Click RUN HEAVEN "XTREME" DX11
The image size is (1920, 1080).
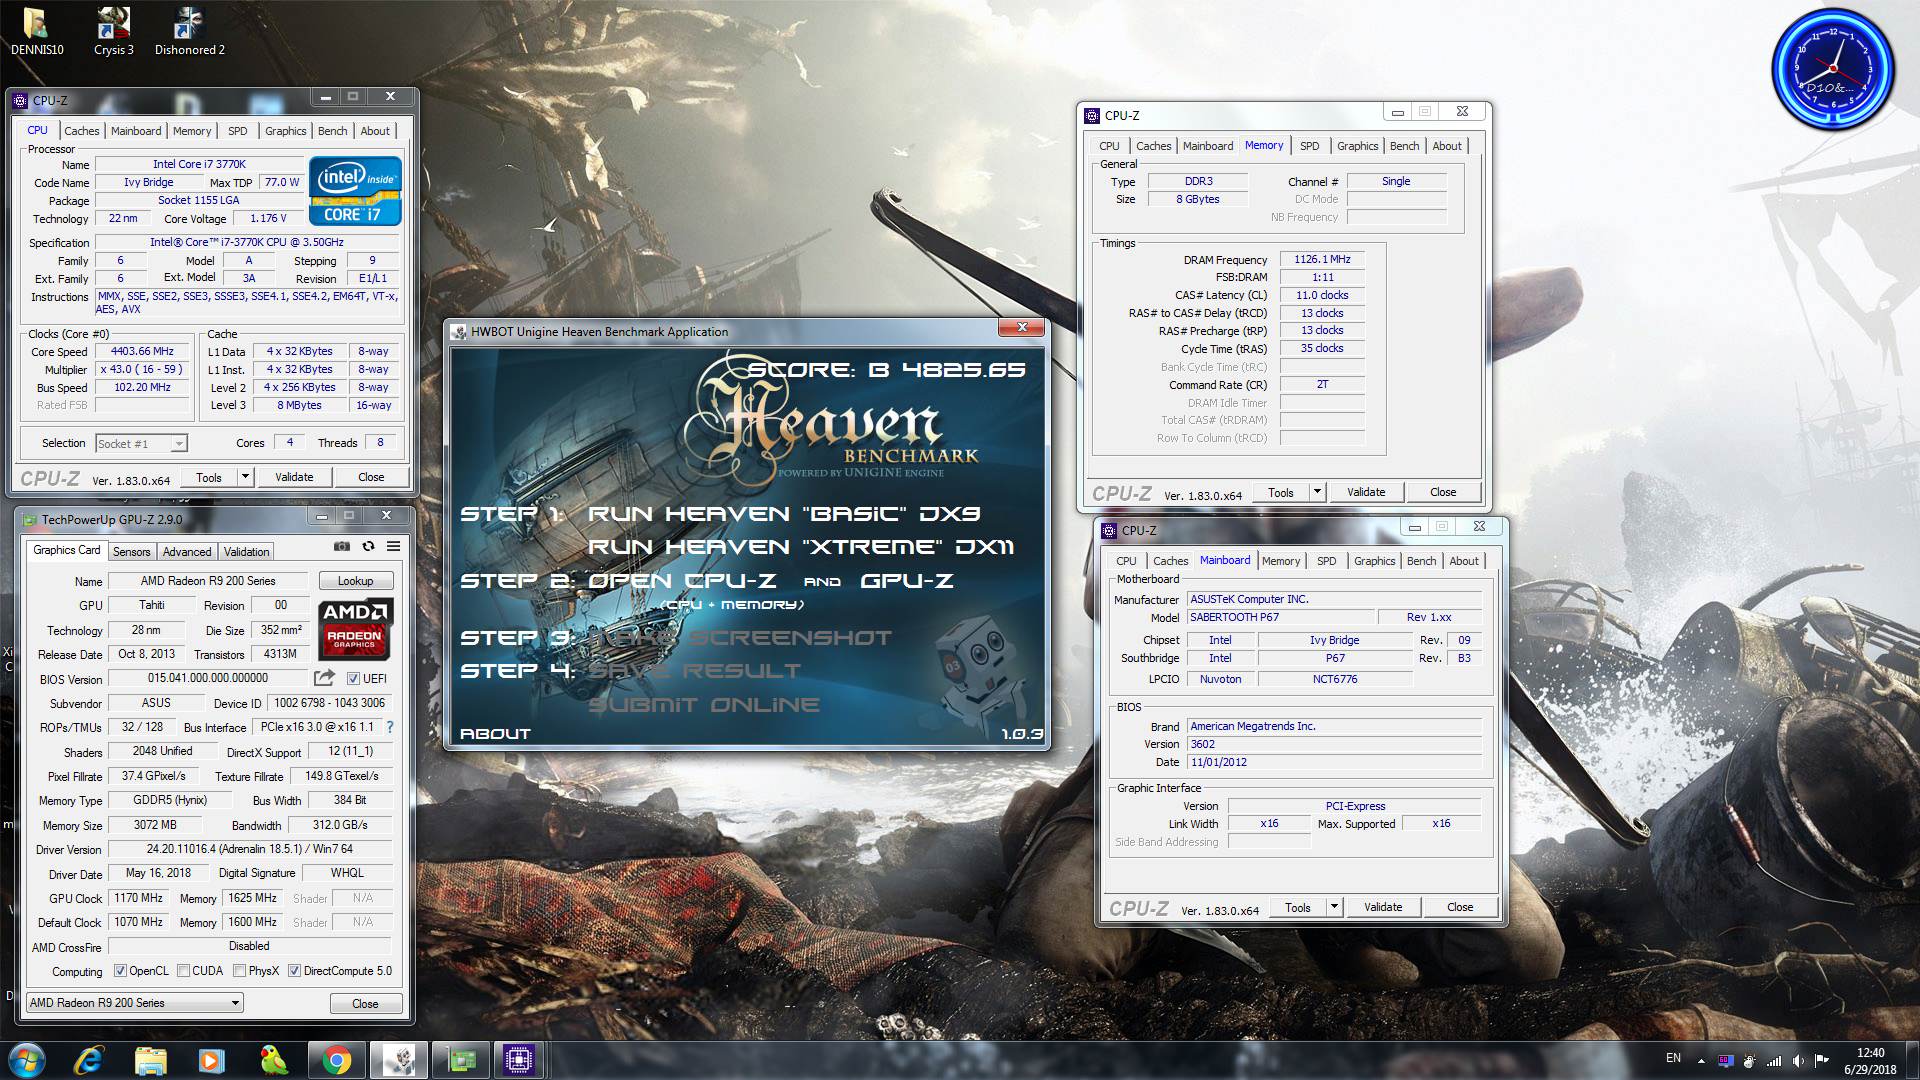(x=801, y=547)
